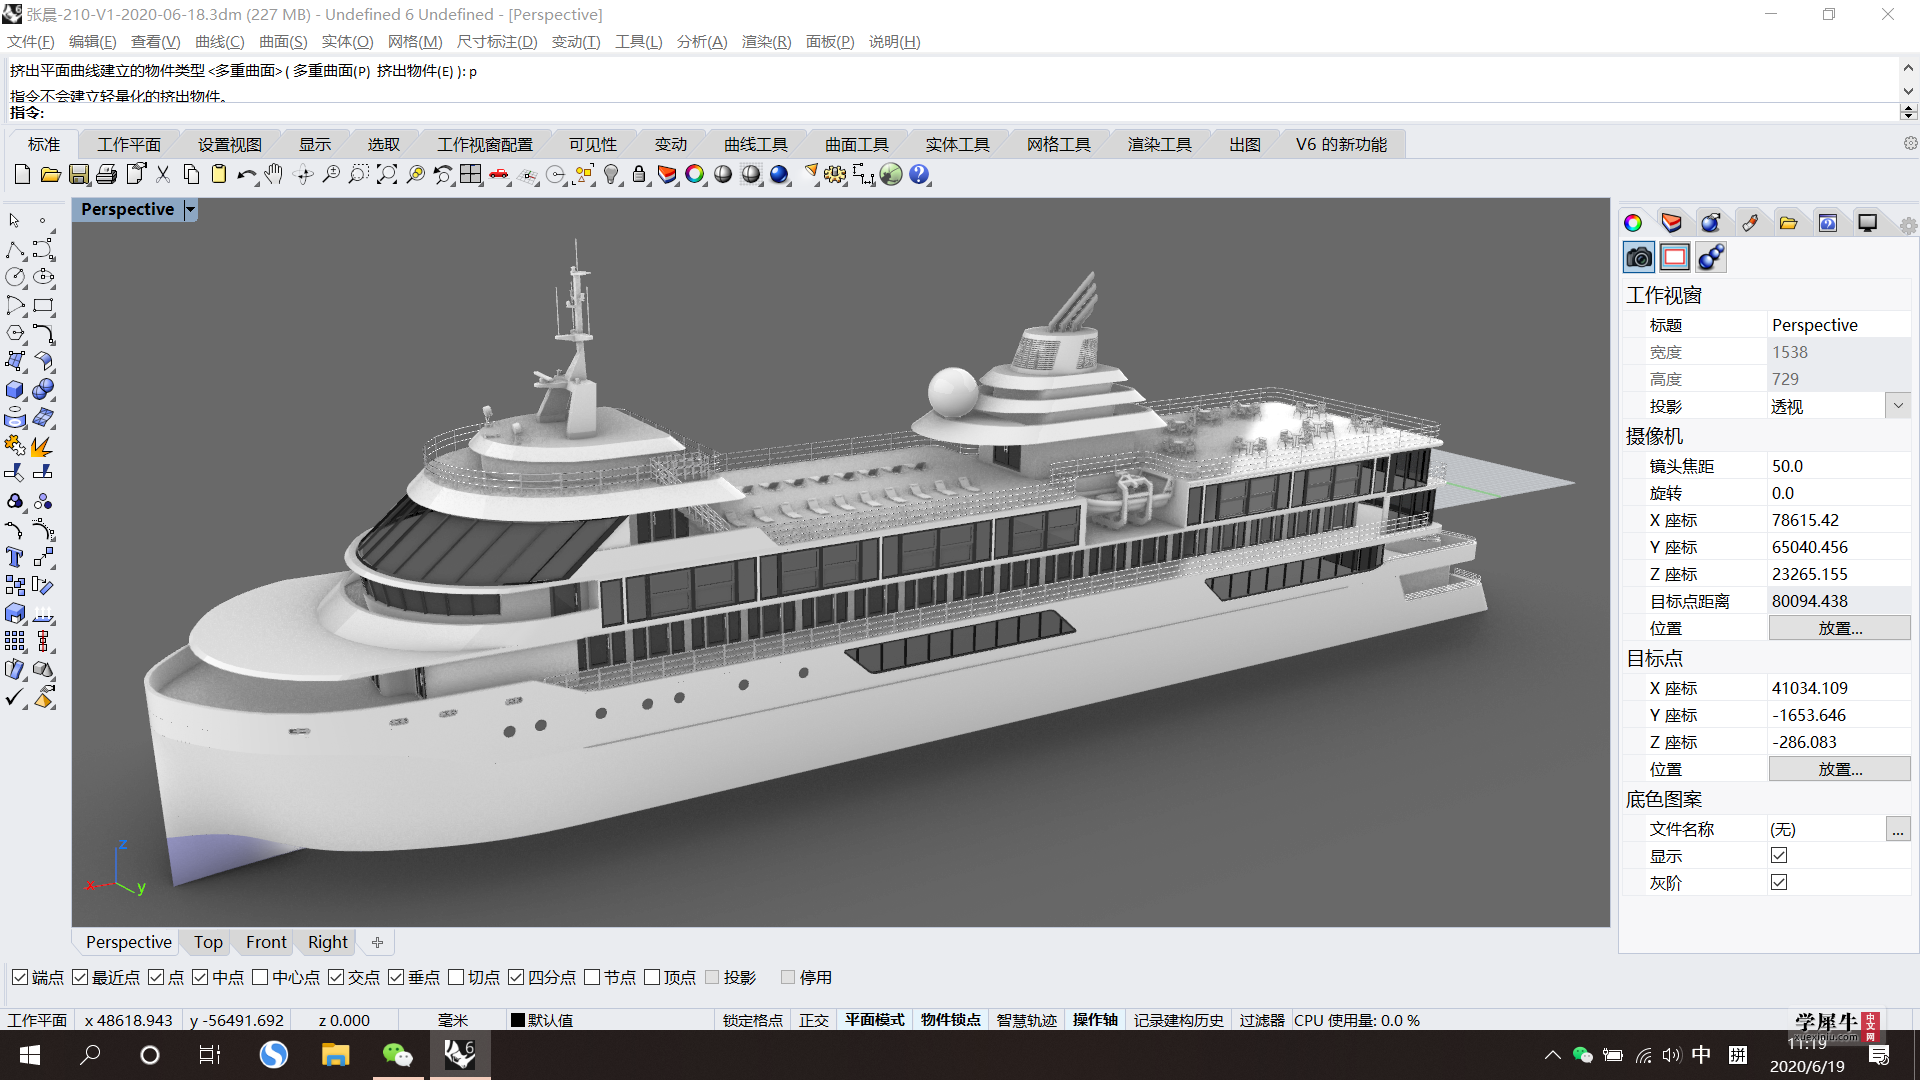
Task: Toggle 锁定格点 in the status bar
Action: (753, 1020)
